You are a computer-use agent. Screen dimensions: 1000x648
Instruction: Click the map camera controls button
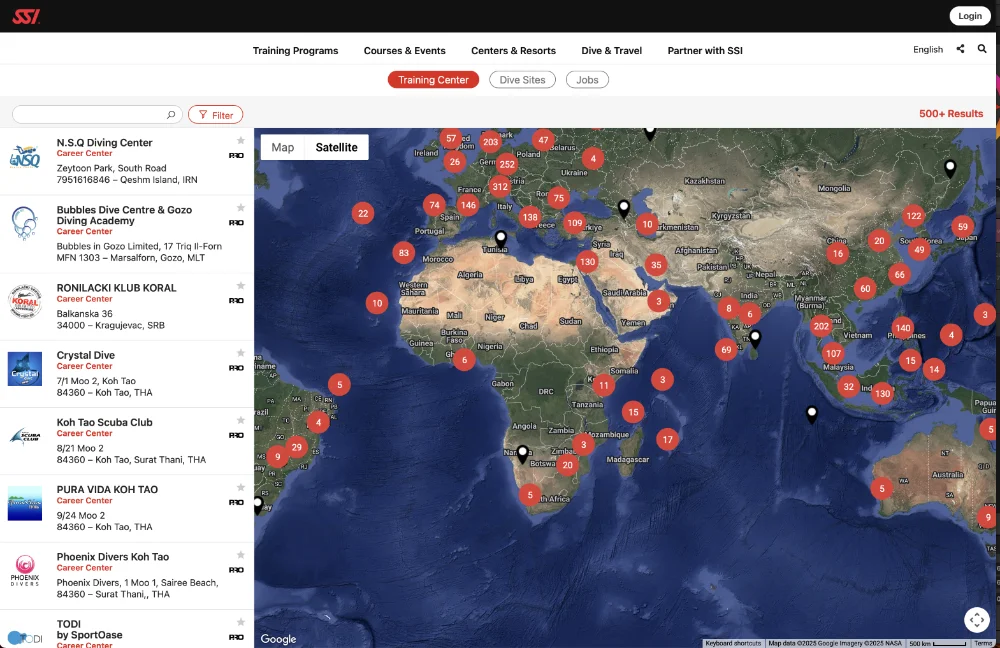[x=976, y=619]
